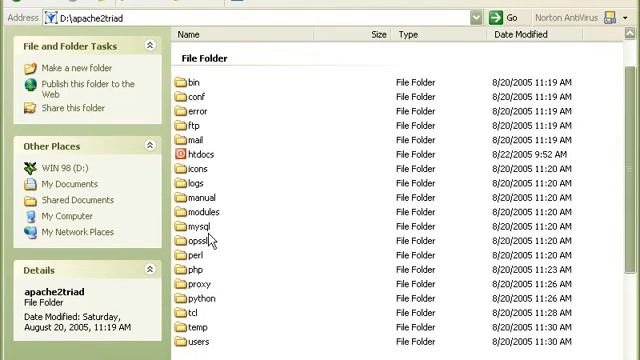Sort files by Name column
Viewport: 640px width, 360px height.
pos(242,35)
